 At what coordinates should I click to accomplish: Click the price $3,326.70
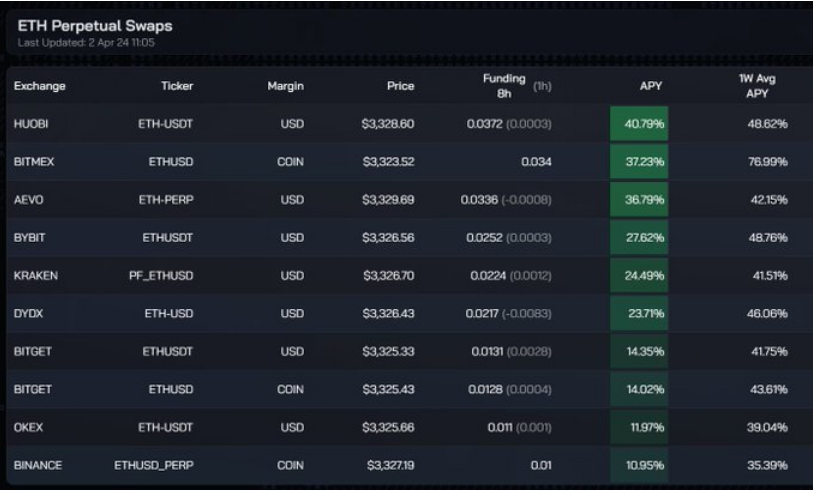click(389, 275)
